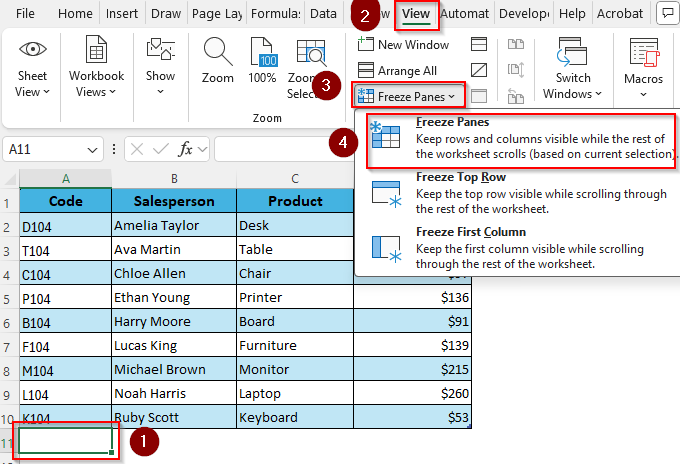Screen dimensions: 680x464
Task: Open the comments speech bubble icon
Action: tap(667, 13)
